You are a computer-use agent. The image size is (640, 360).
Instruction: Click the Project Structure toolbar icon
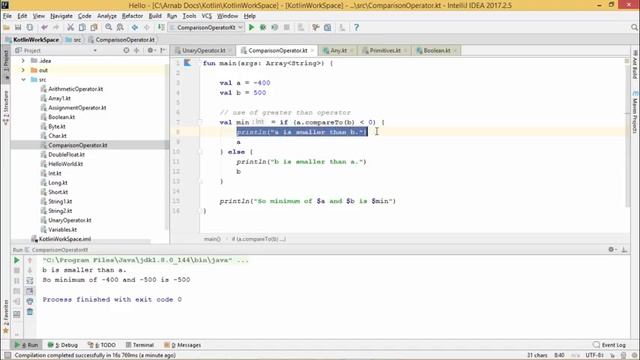tap(327, 27)
